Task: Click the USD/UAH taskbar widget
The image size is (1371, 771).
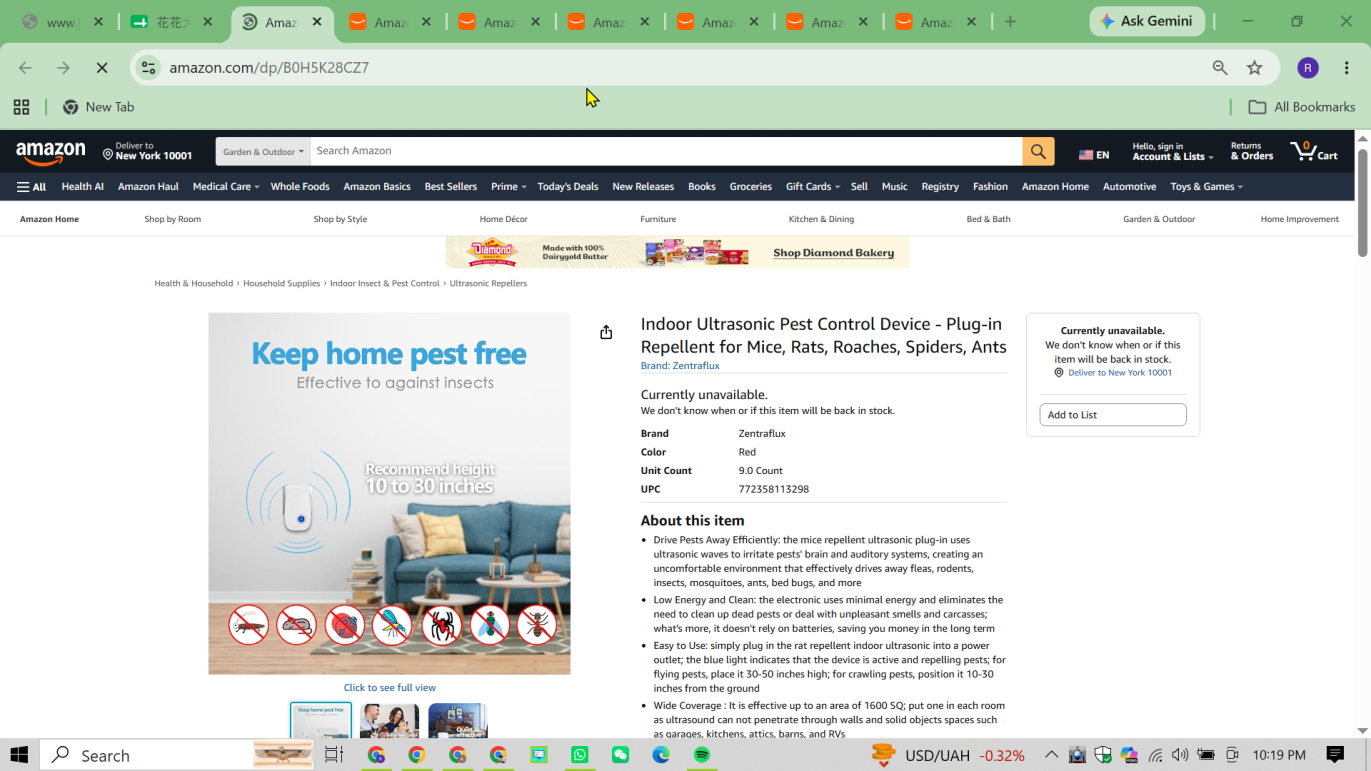Action: 948,755
